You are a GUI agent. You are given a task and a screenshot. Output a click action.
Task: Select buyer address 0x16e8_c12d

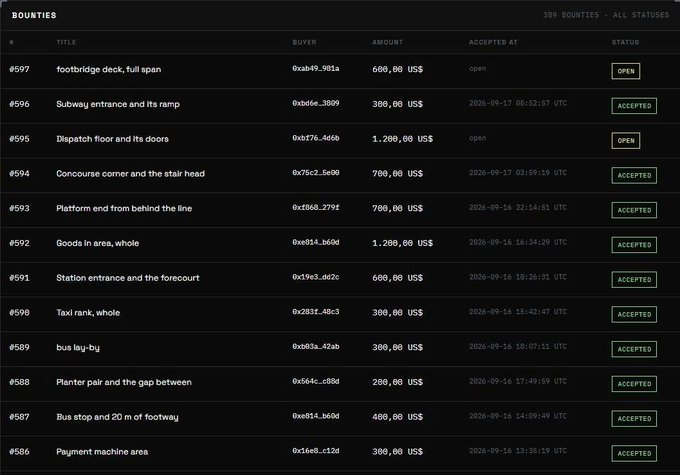(316, 450)
